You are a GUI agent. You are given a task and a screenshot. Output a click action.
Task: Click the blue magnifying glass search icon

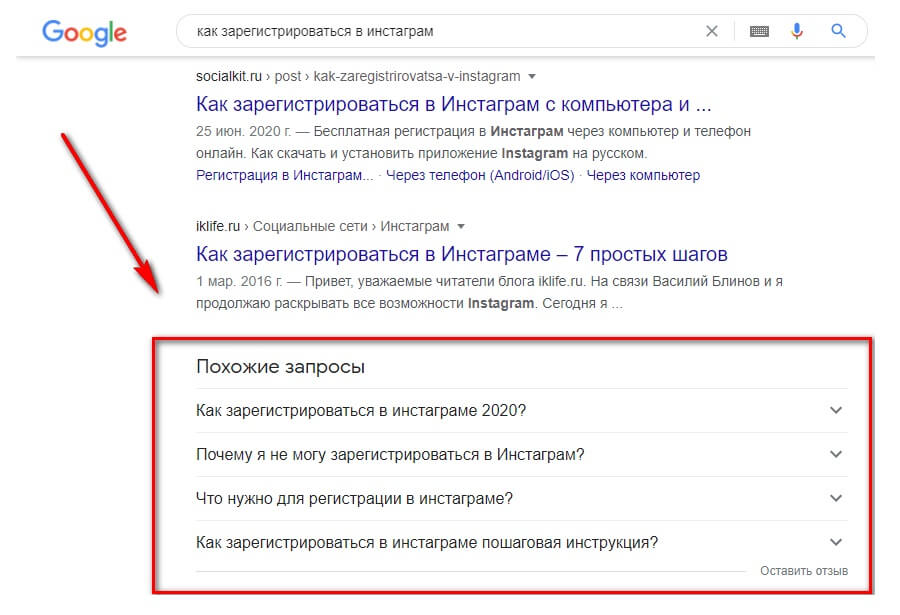coord(839,31)
